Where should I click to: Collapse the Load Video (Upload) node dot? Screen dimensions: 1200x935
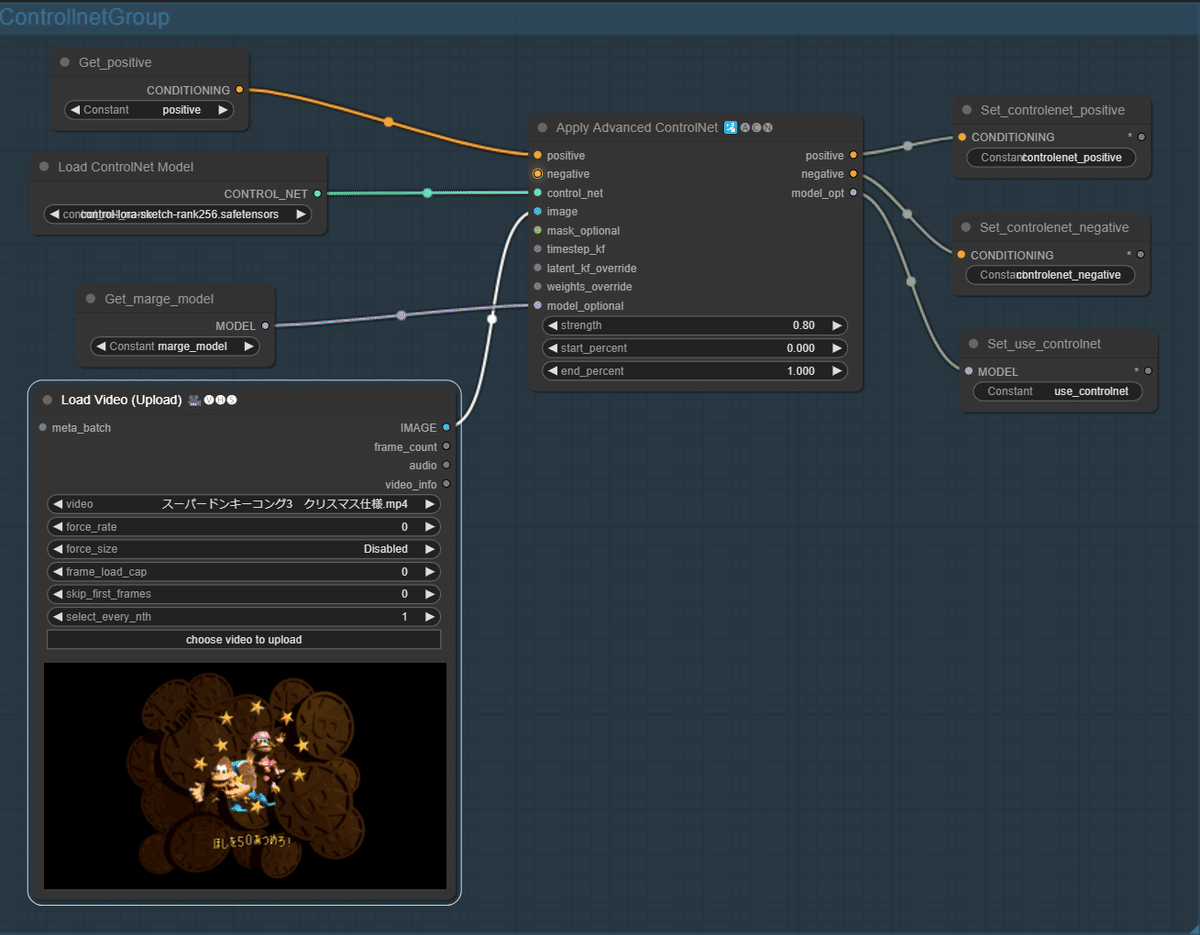coord(47,400)
